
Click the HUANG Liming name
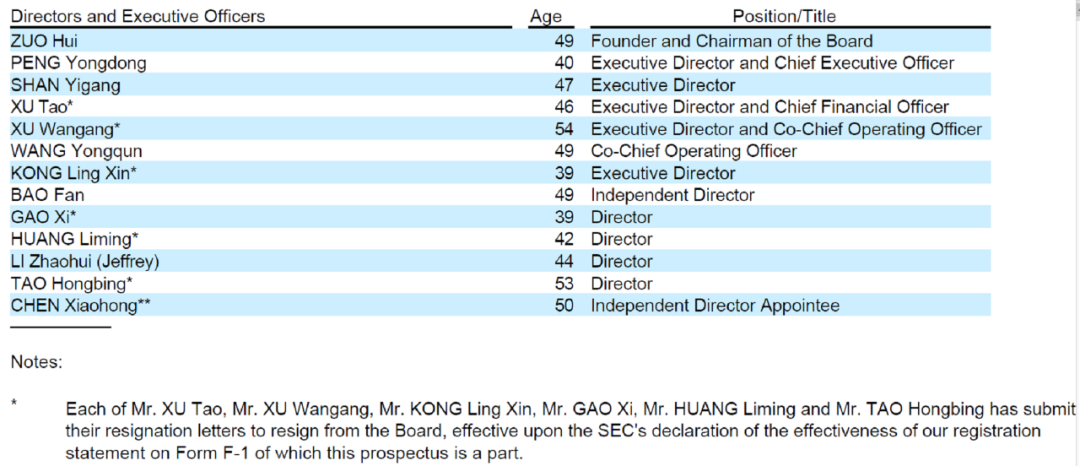point(74,239)
